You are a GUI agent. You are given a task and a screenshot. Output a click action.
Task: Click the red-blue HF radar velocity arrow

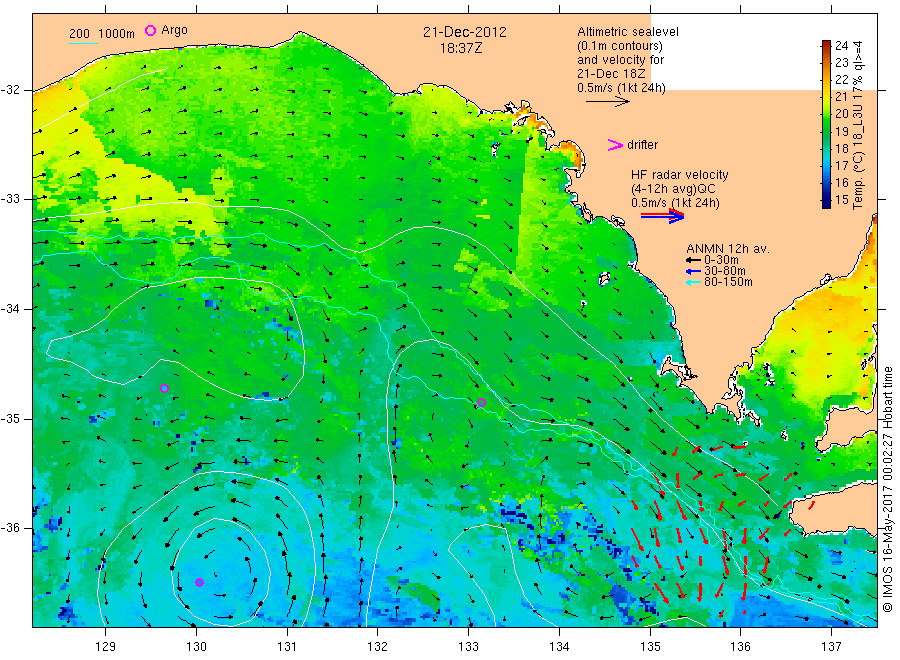[662, 216]
